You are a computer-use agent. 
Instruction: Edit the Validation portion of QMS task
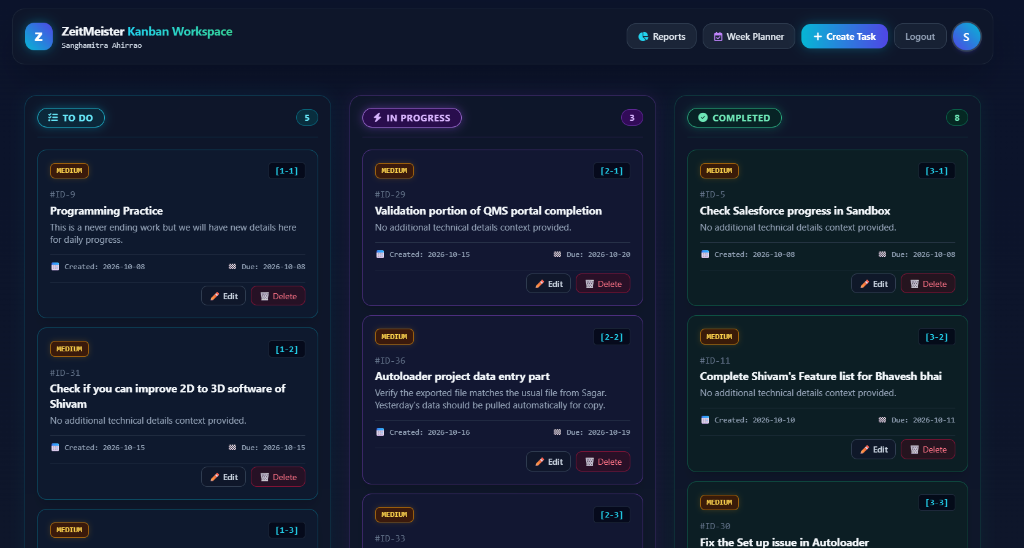pos(549,283)
